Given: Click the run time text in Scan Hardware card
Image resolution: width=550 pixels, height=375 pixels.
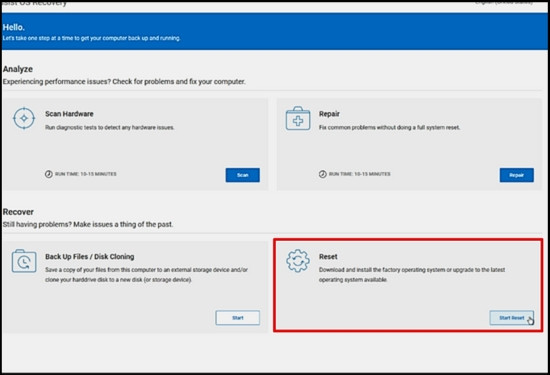Looking at the screenshot, I should [86, 174].
